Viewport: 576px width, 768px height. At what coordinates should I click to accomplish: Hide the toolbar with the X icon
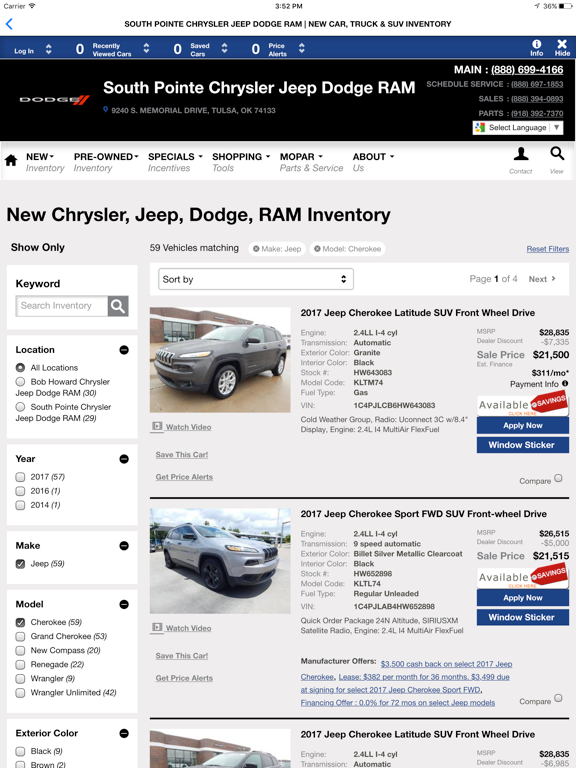(x=562, y=48)
